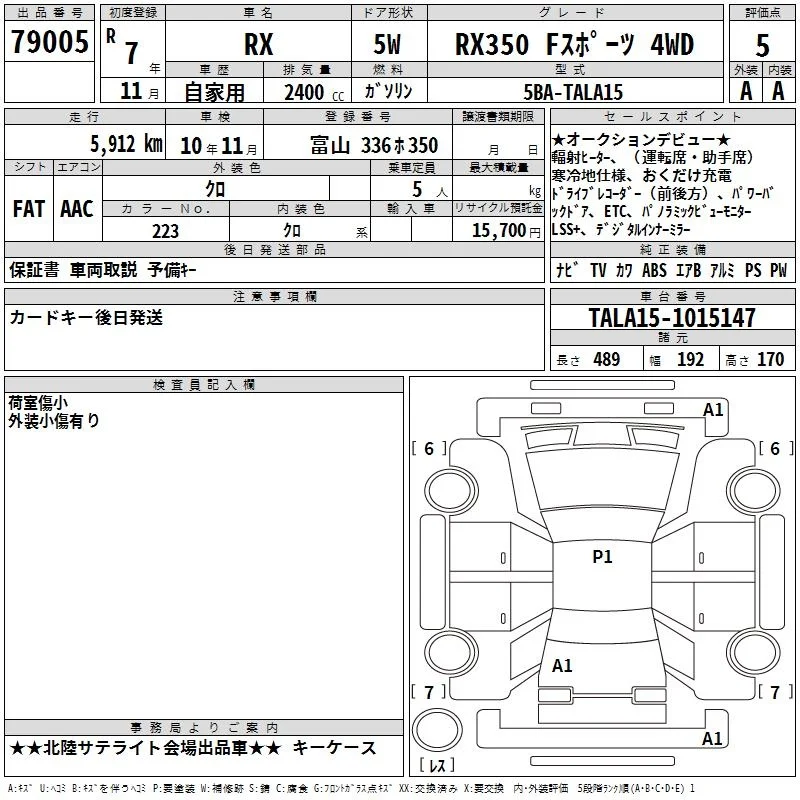Click the ★オークションデビュー★ sales point
The height and width of the screenshot is (800, 800).
pyautogui.click(x=641, y=139)
